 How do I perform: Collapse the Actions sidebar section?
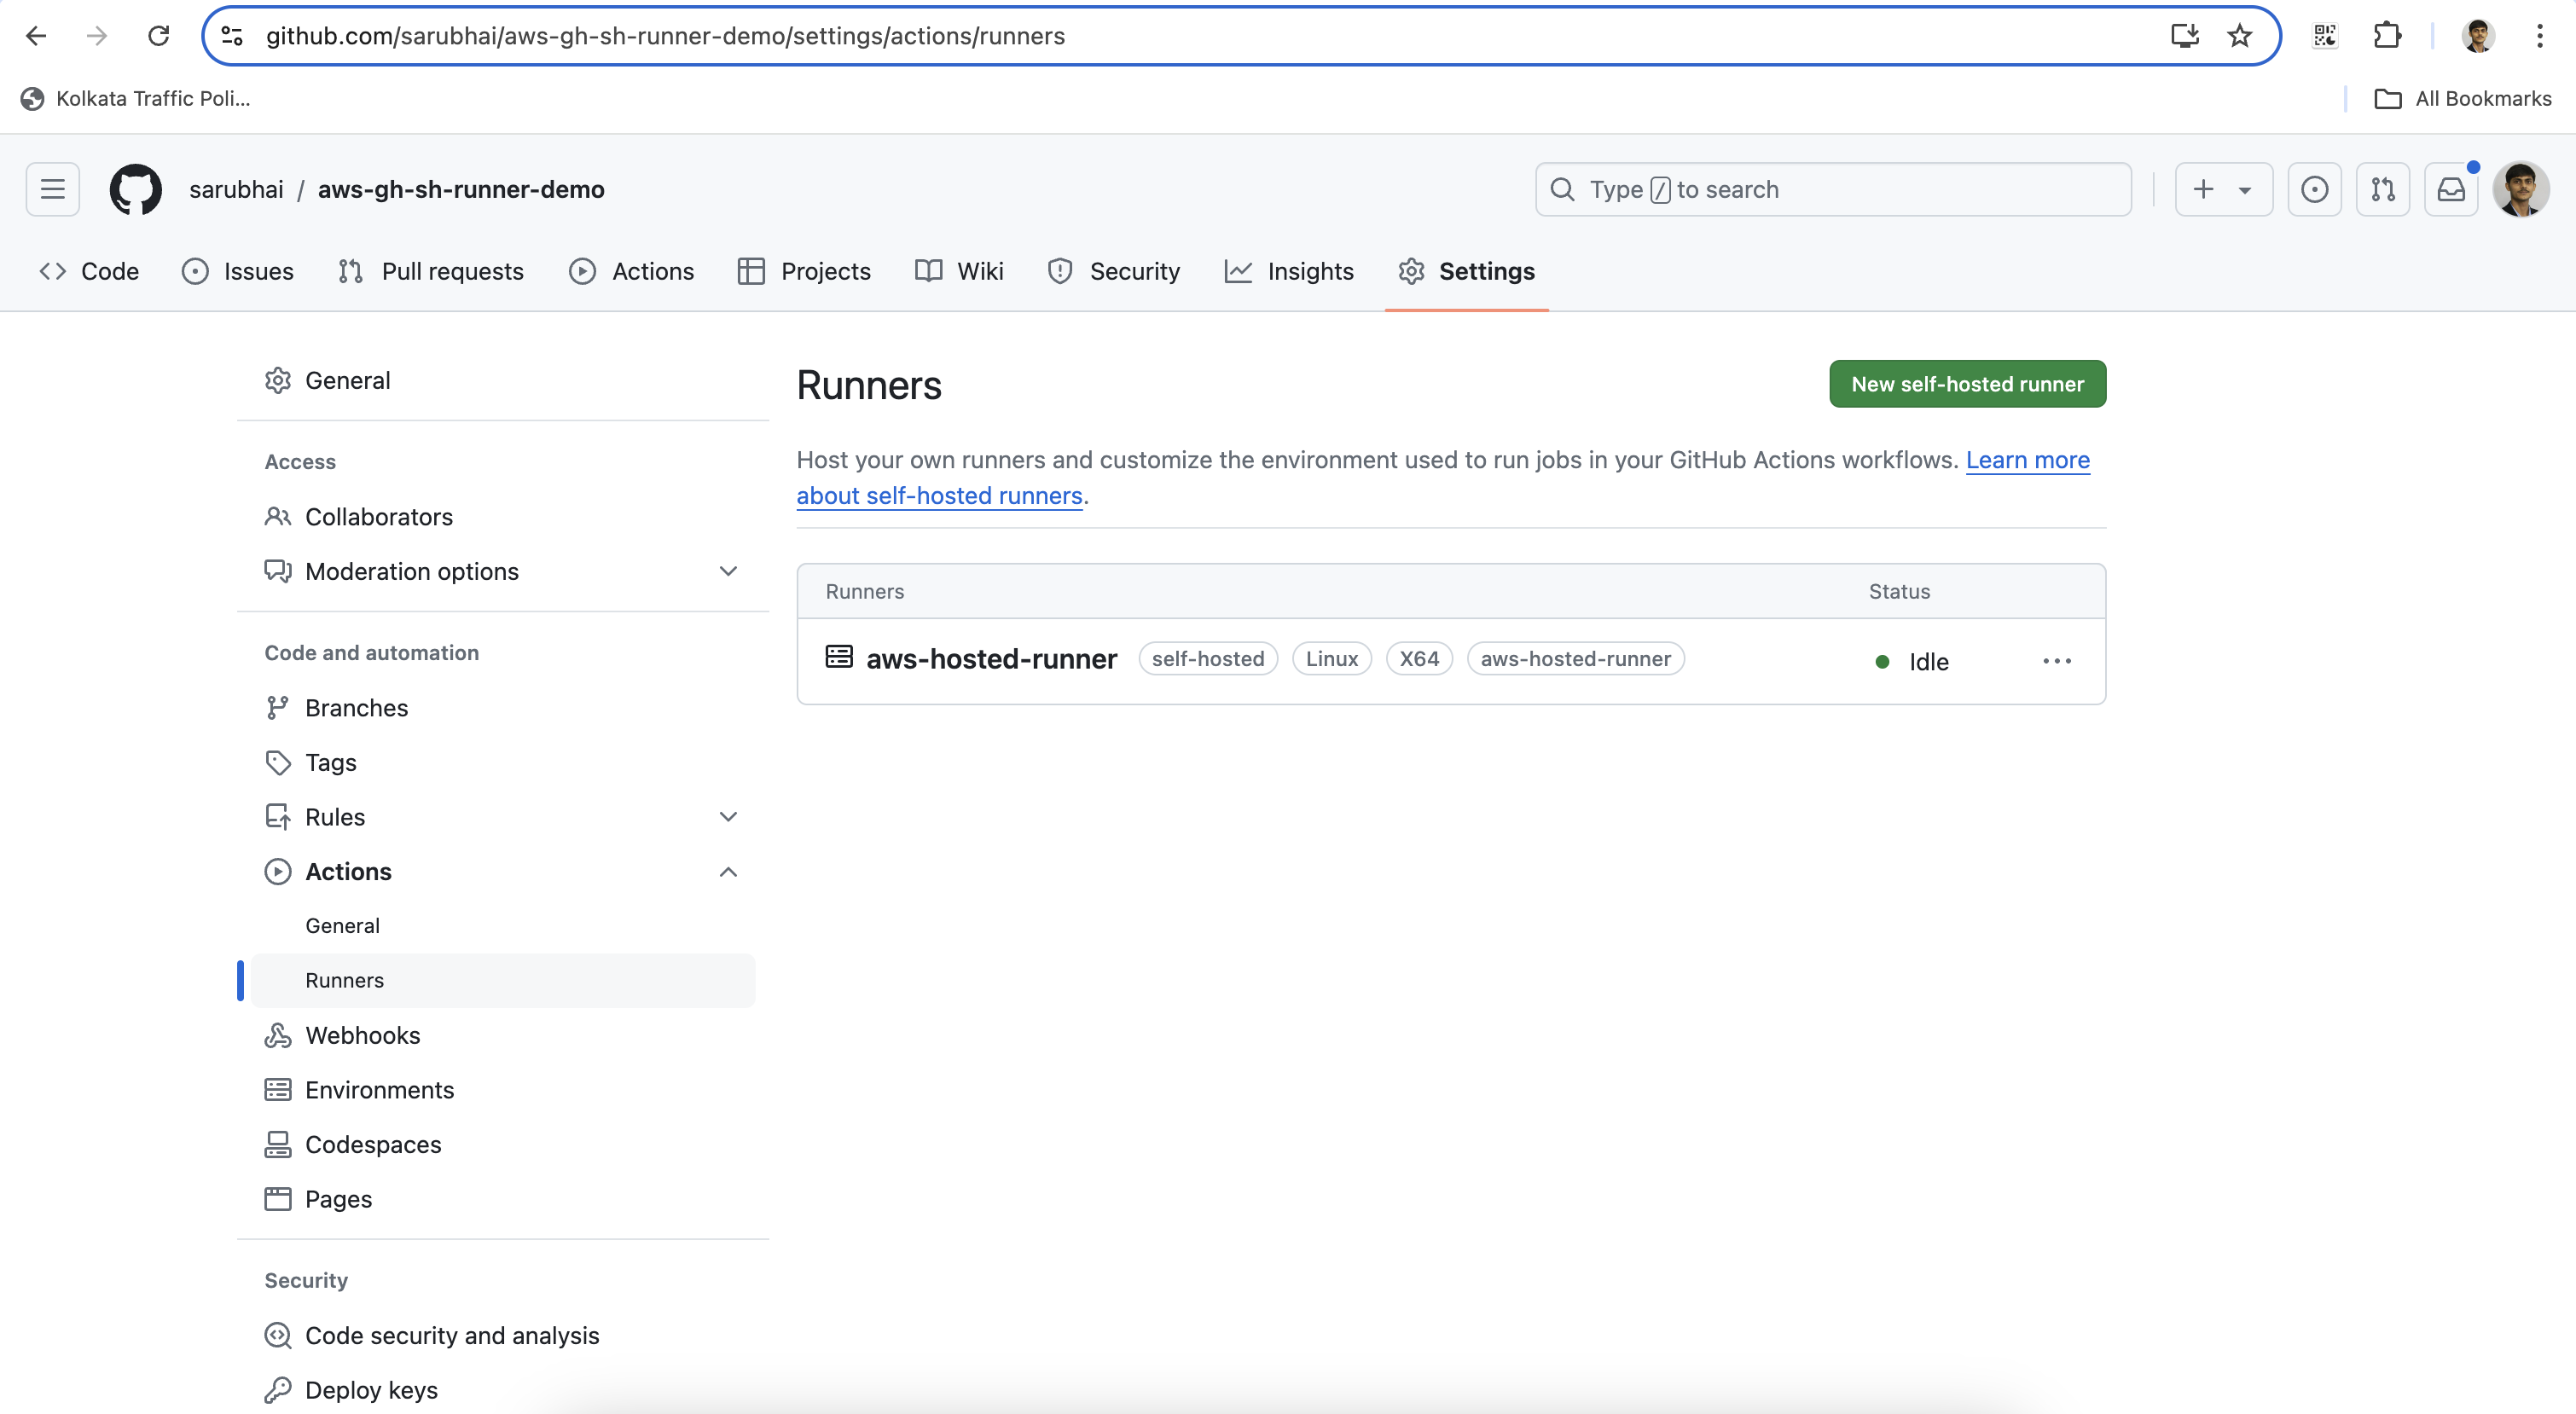[728, 872]
